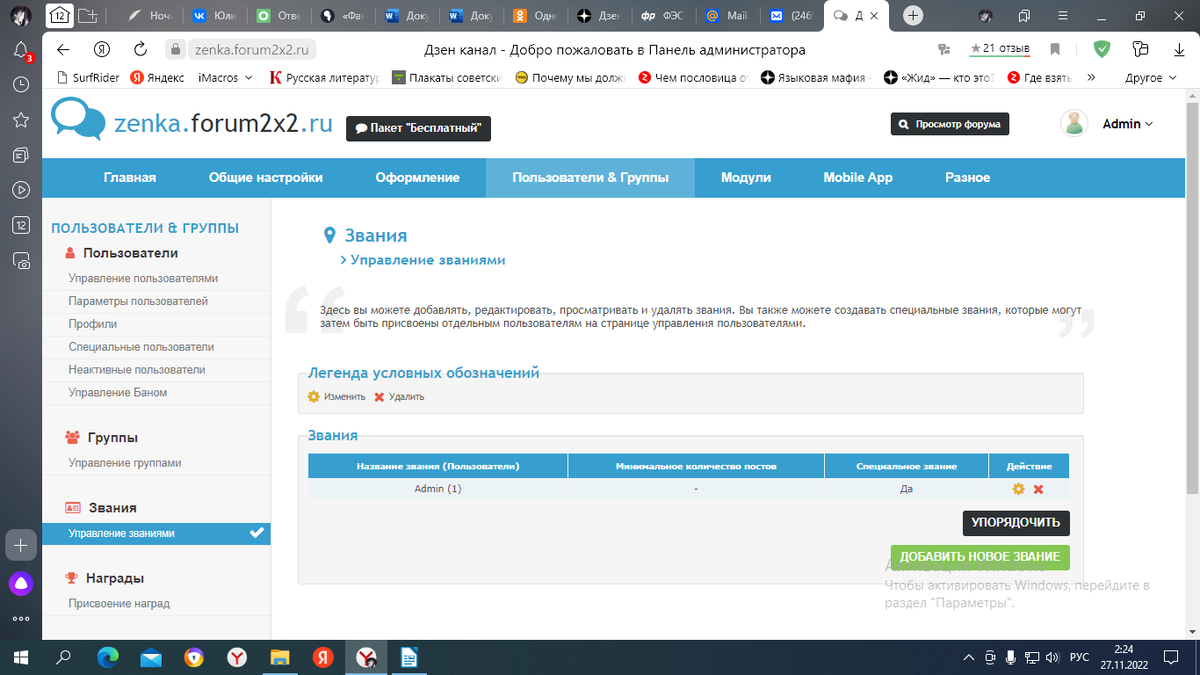Reload page with refresh icon

141,49
